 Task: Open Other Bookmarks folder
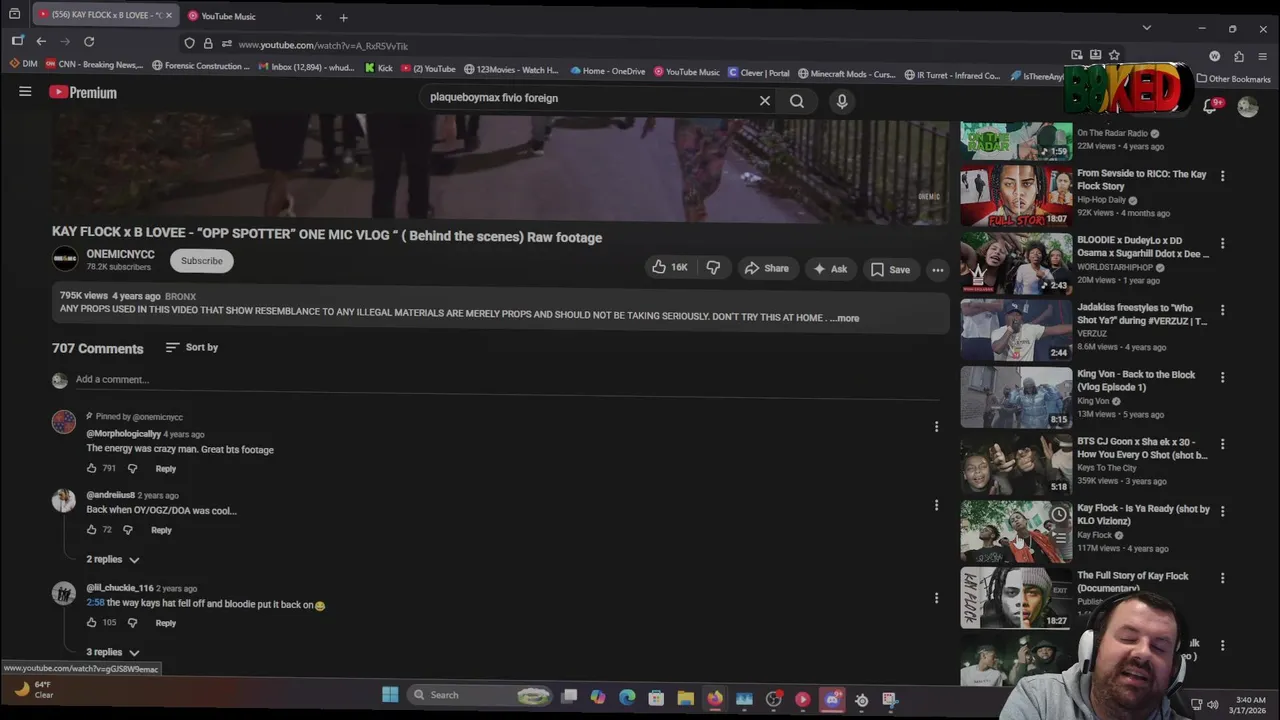1234,79
